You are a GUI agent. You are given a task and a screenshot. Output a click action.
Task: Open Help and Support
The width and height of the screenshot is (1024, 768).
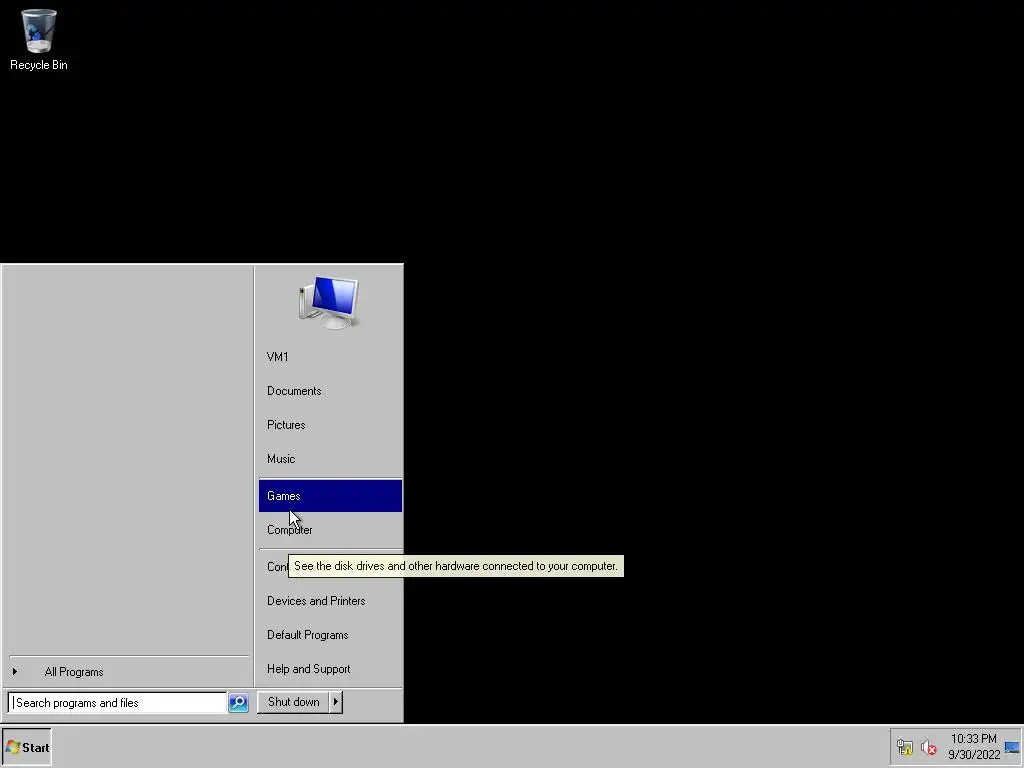330,669
